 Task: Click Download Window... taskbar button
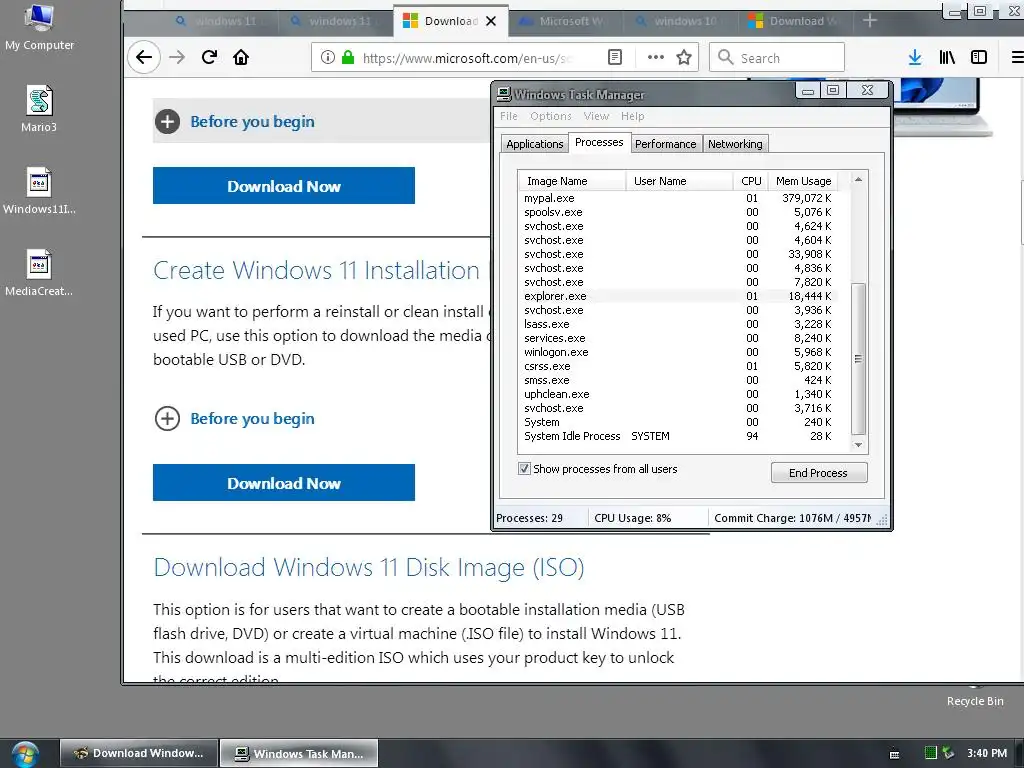(139, 754)
